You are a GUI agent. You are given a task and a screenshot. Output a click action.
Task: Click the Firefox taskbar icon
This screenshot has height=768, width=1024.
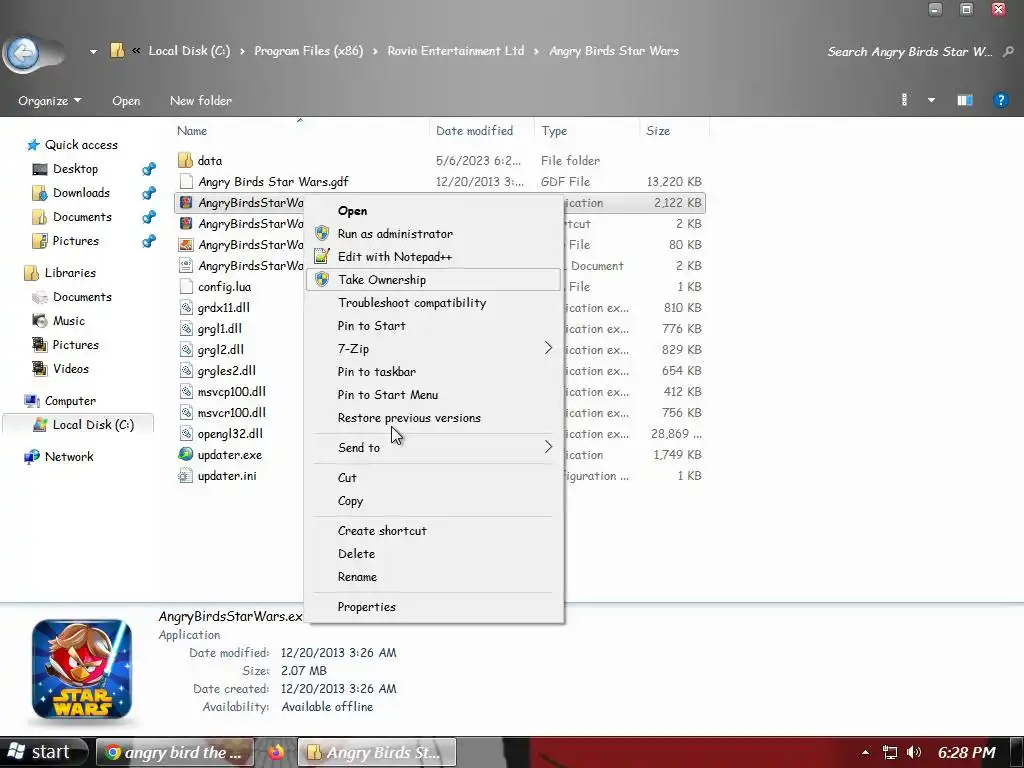pyautogui.click(x=276, y=752)
